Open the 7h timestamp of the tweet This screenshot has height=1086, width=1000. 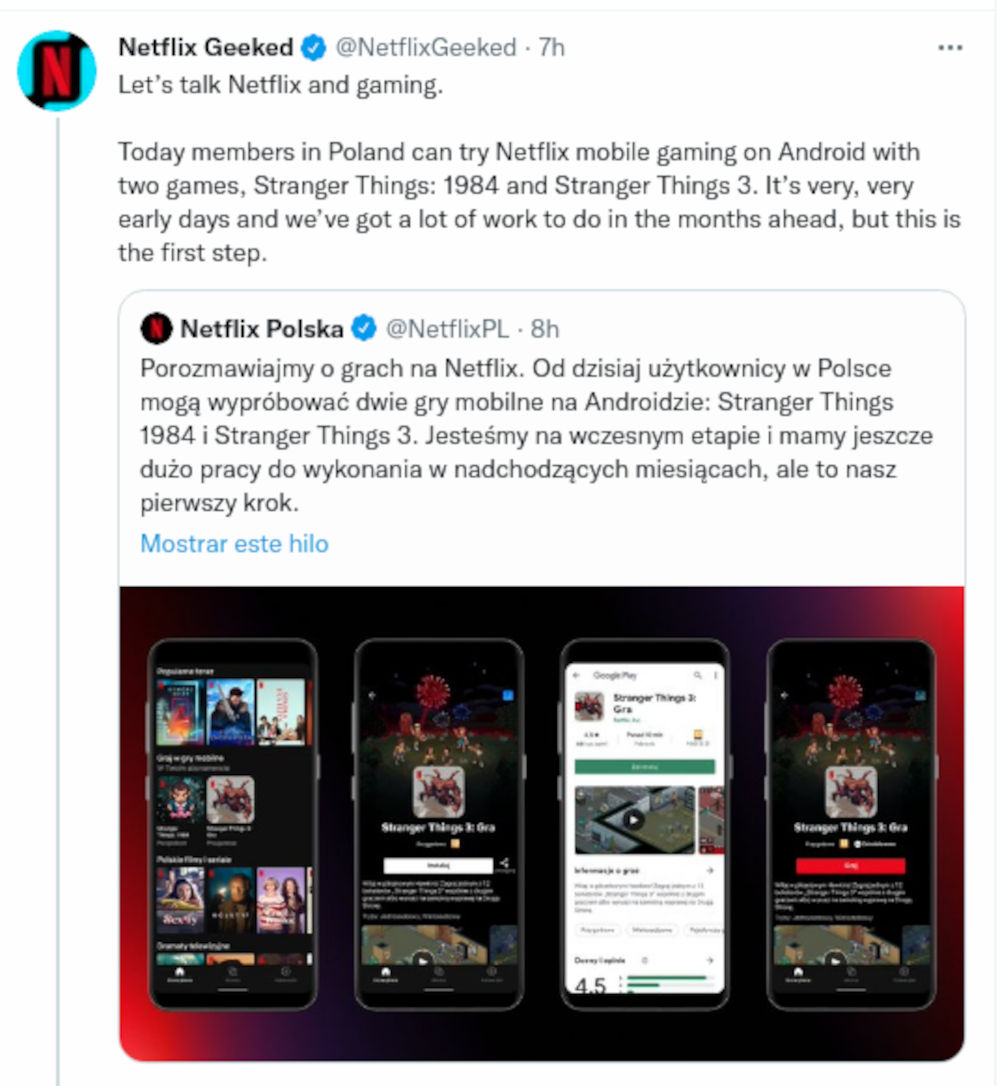coord(552,48)
